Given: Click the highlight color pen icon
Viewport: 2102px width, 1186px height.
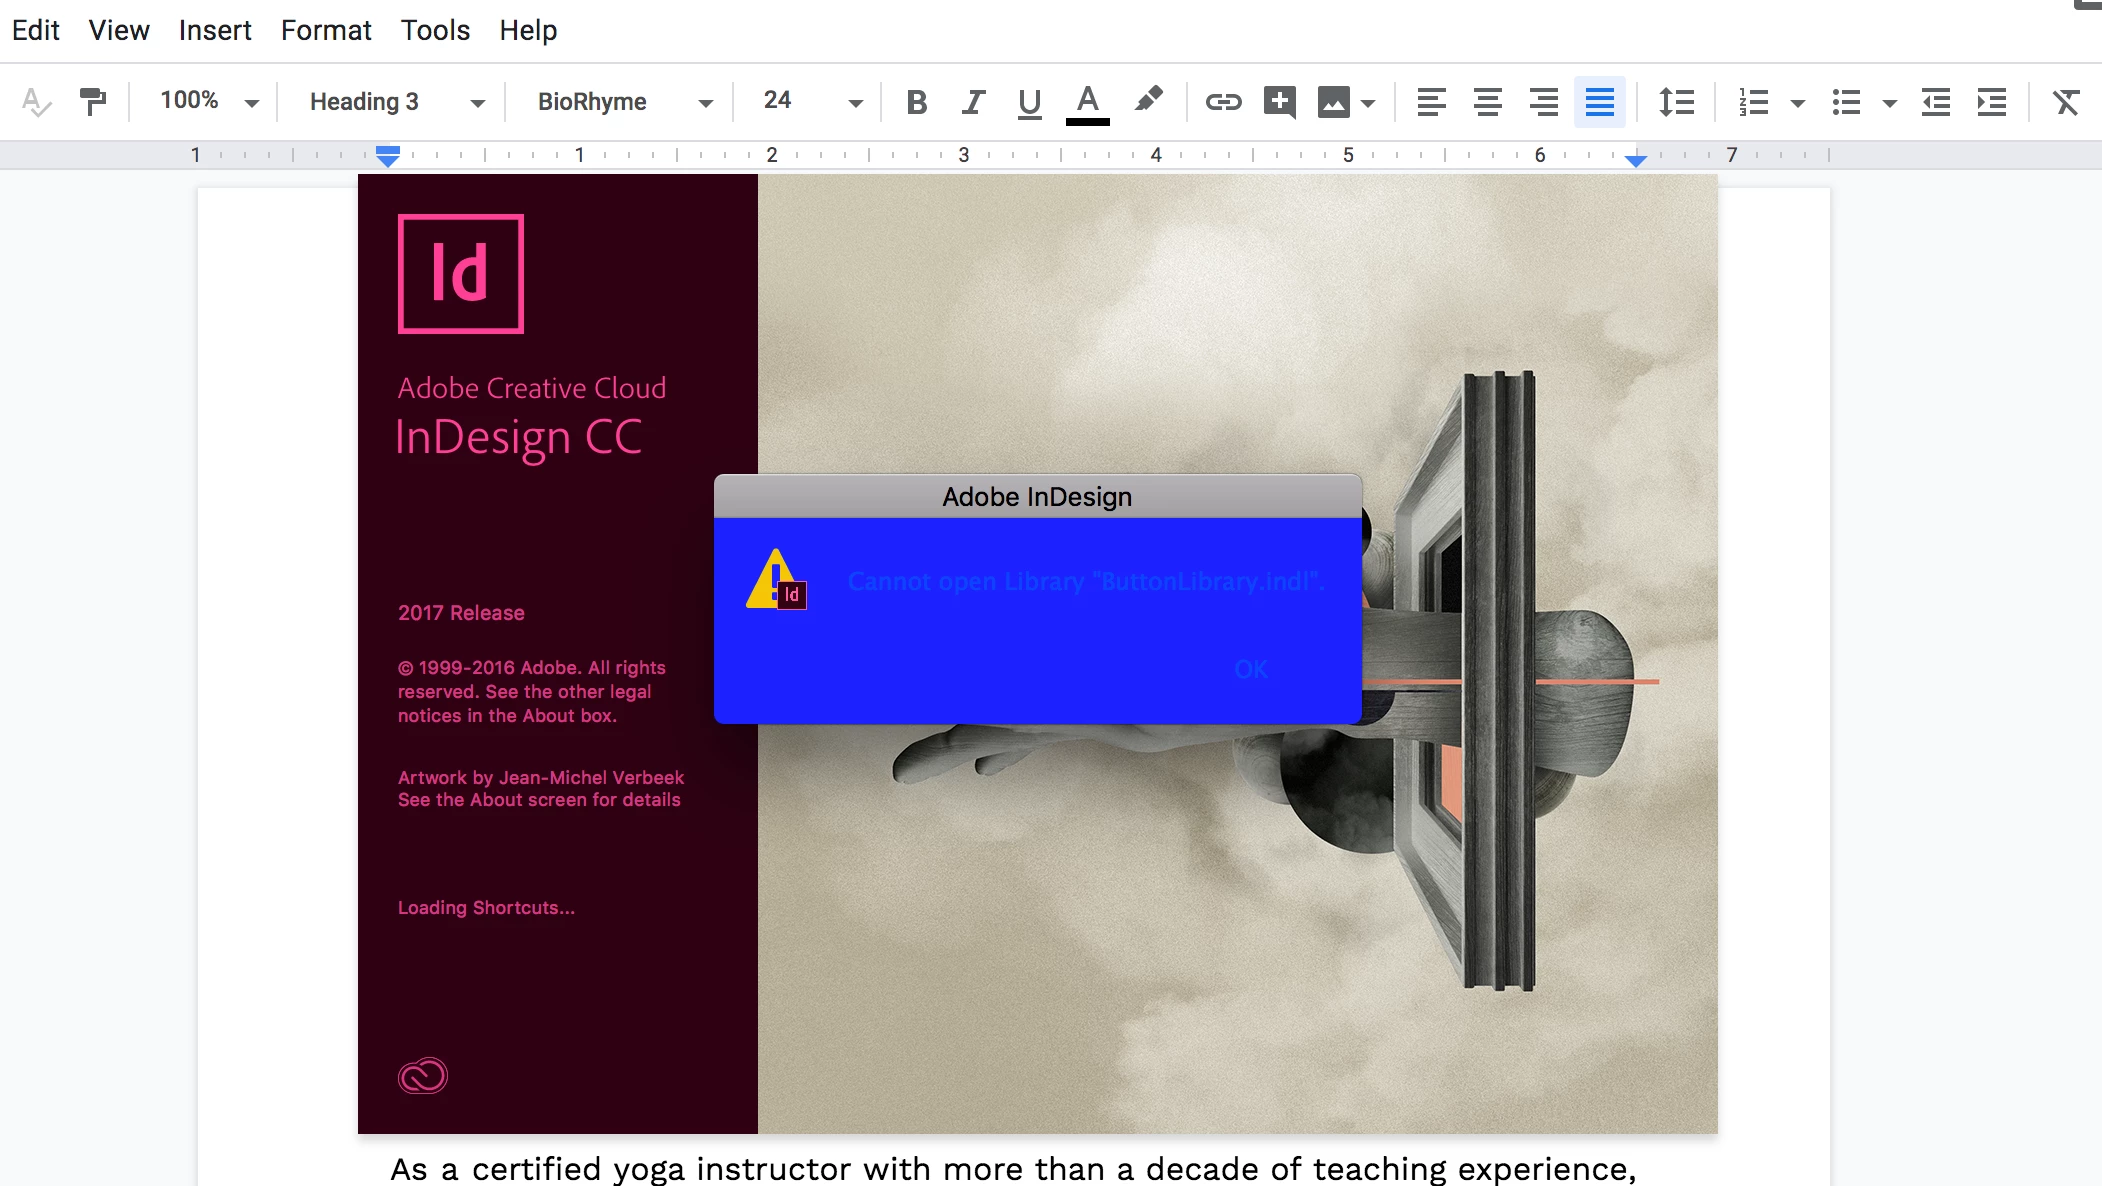Looking at the screenshot, I should point(1148,100).
